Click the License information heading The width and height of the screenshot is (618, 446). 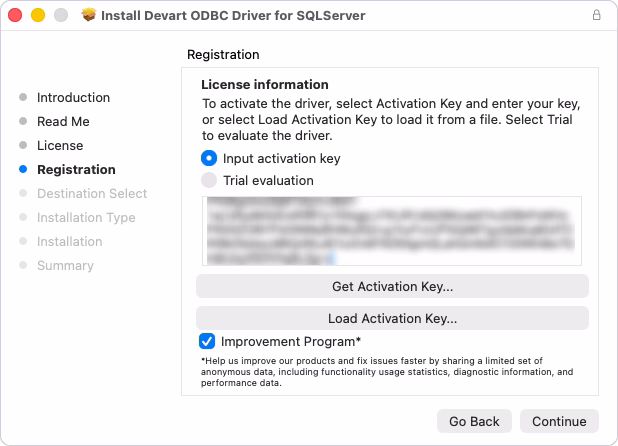click(x=265, y=84)
